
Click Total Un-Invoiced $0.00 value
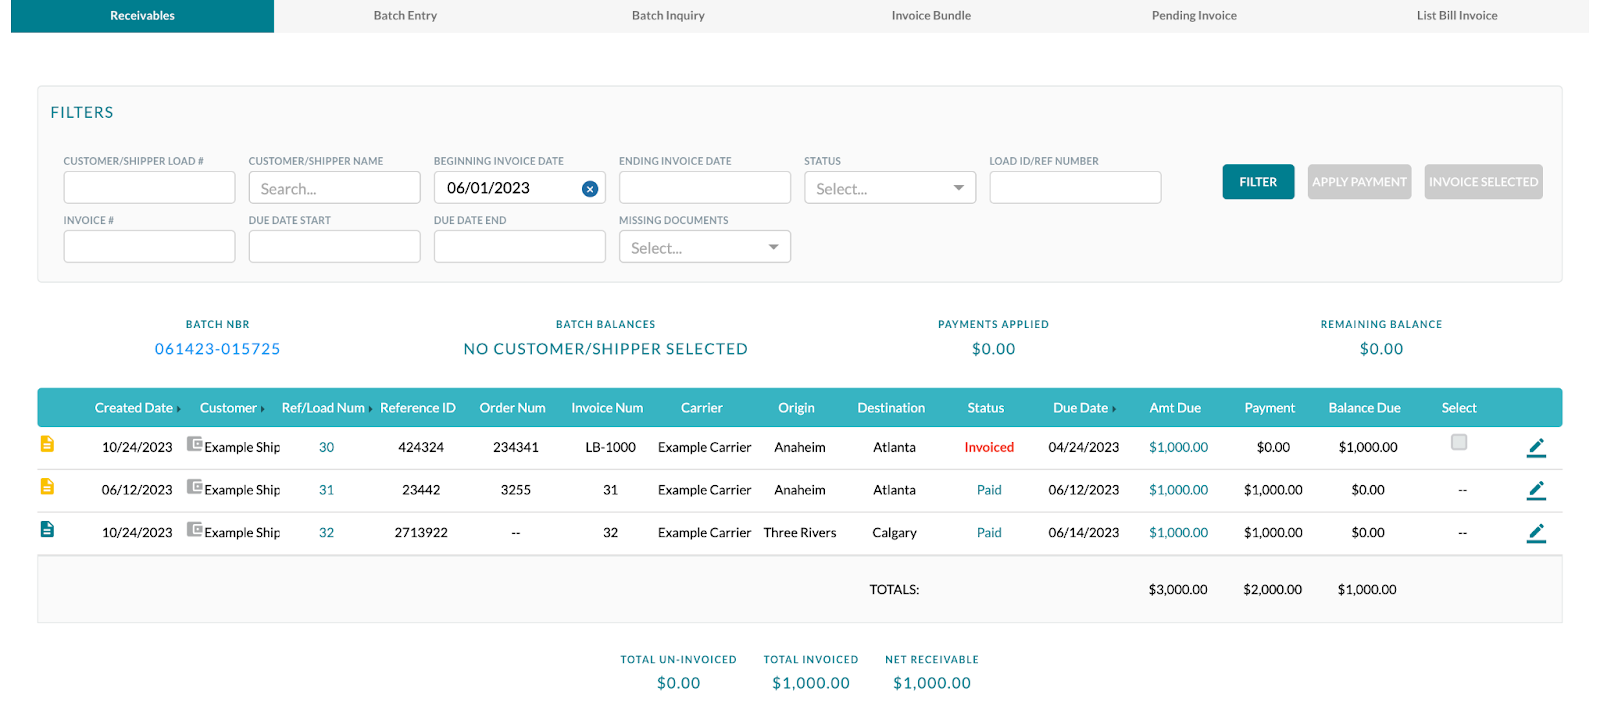pyautogui.click(x=678, y=683)
